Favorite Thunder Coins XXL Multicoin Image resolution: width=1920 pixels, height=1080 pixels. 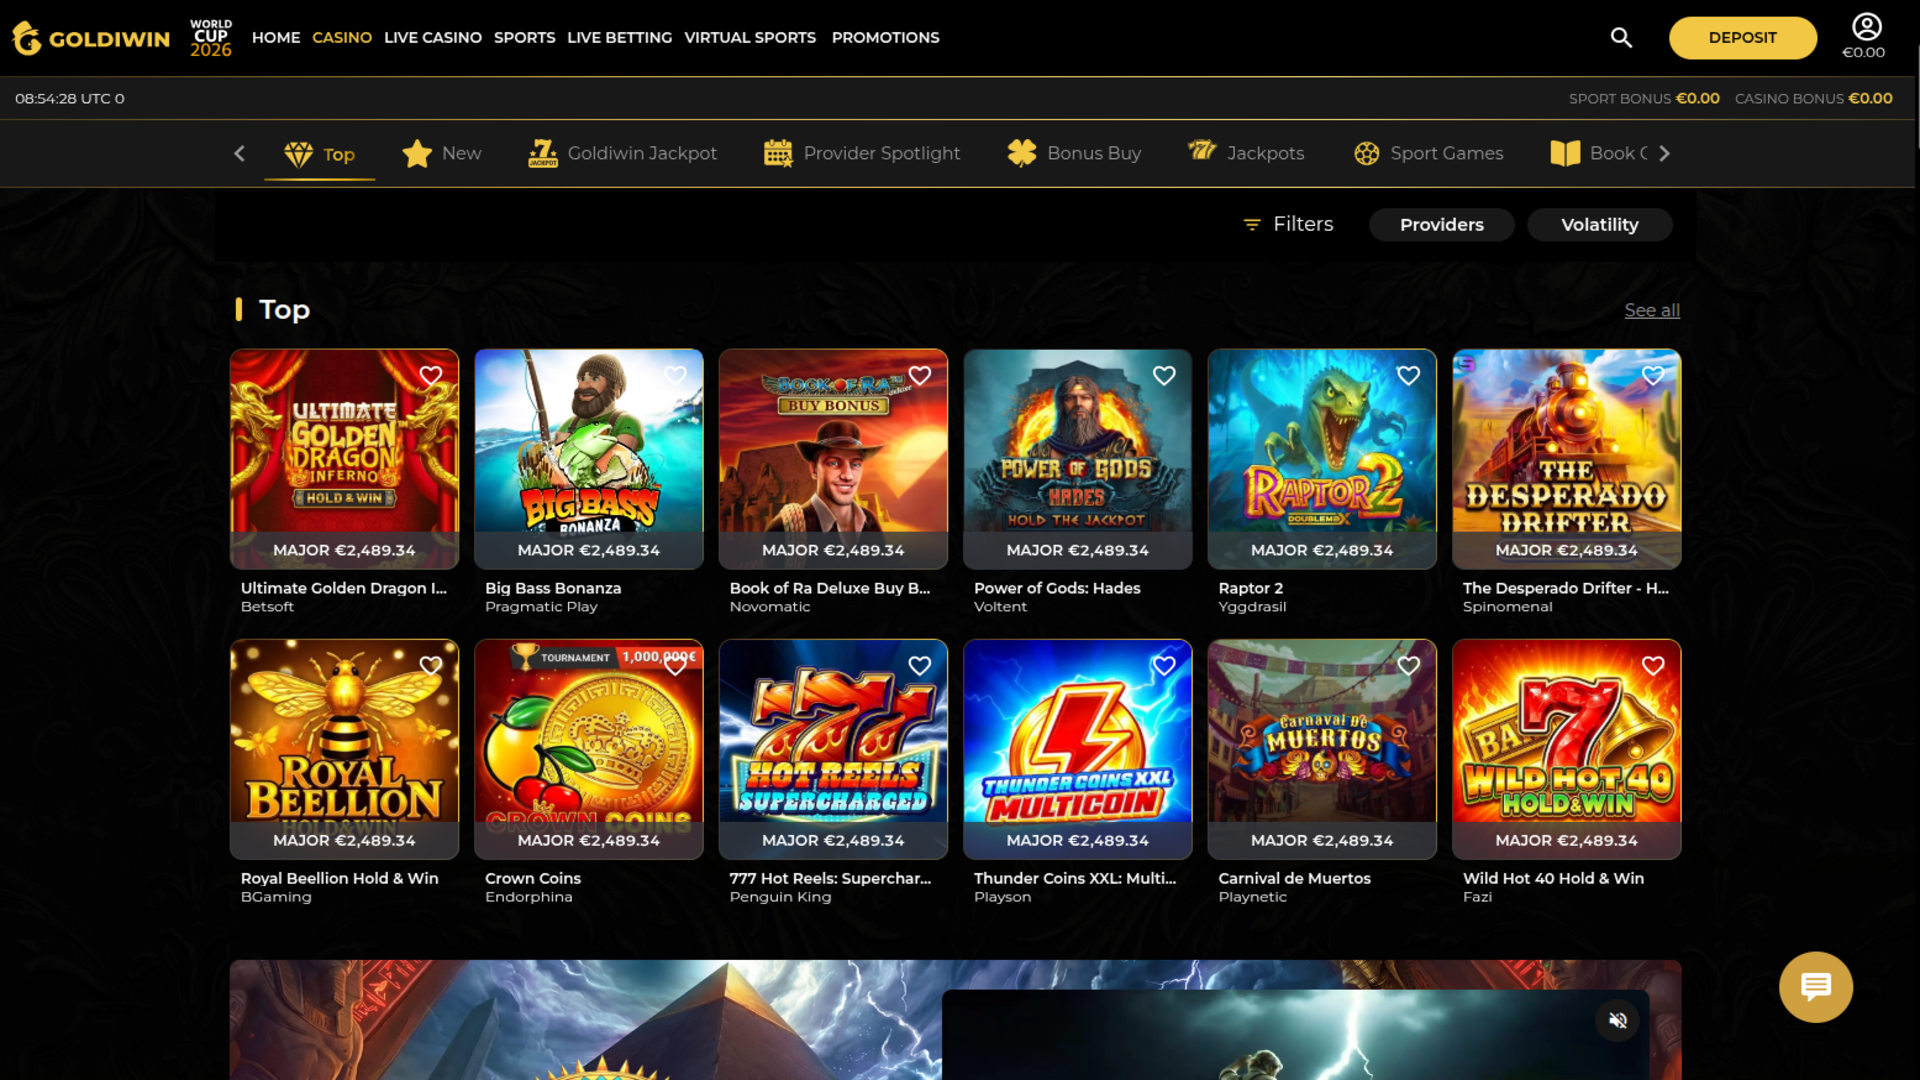coord(1164,666)
